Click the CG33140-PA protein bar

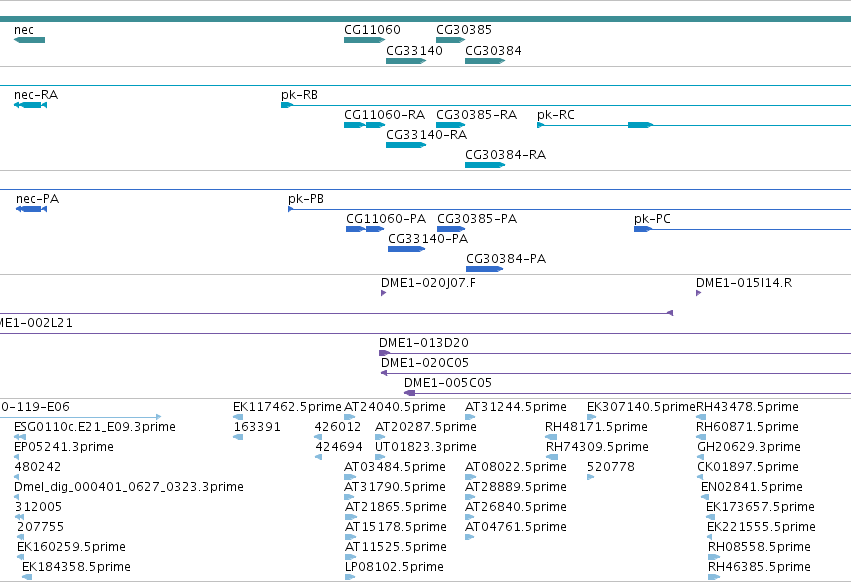point(407,249)
